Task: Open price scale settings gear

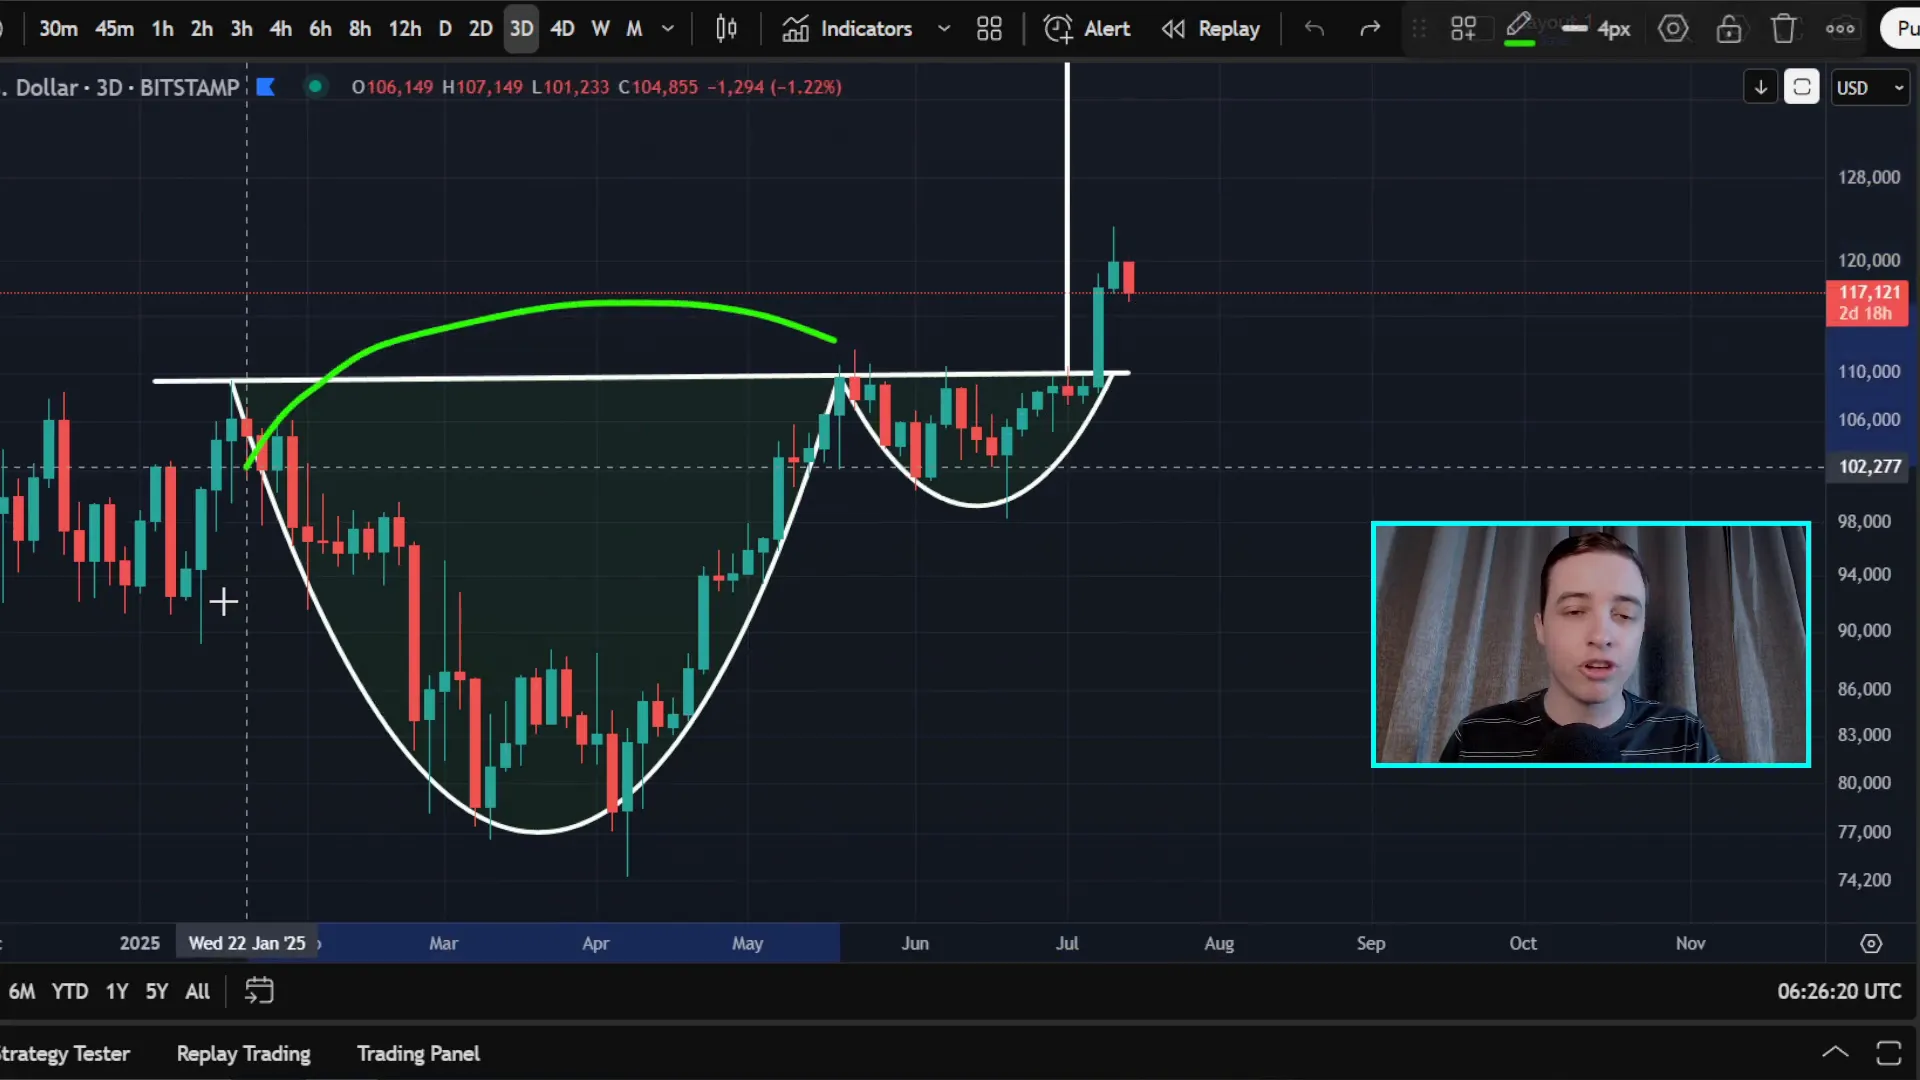Action: (x=1871, y=943)
